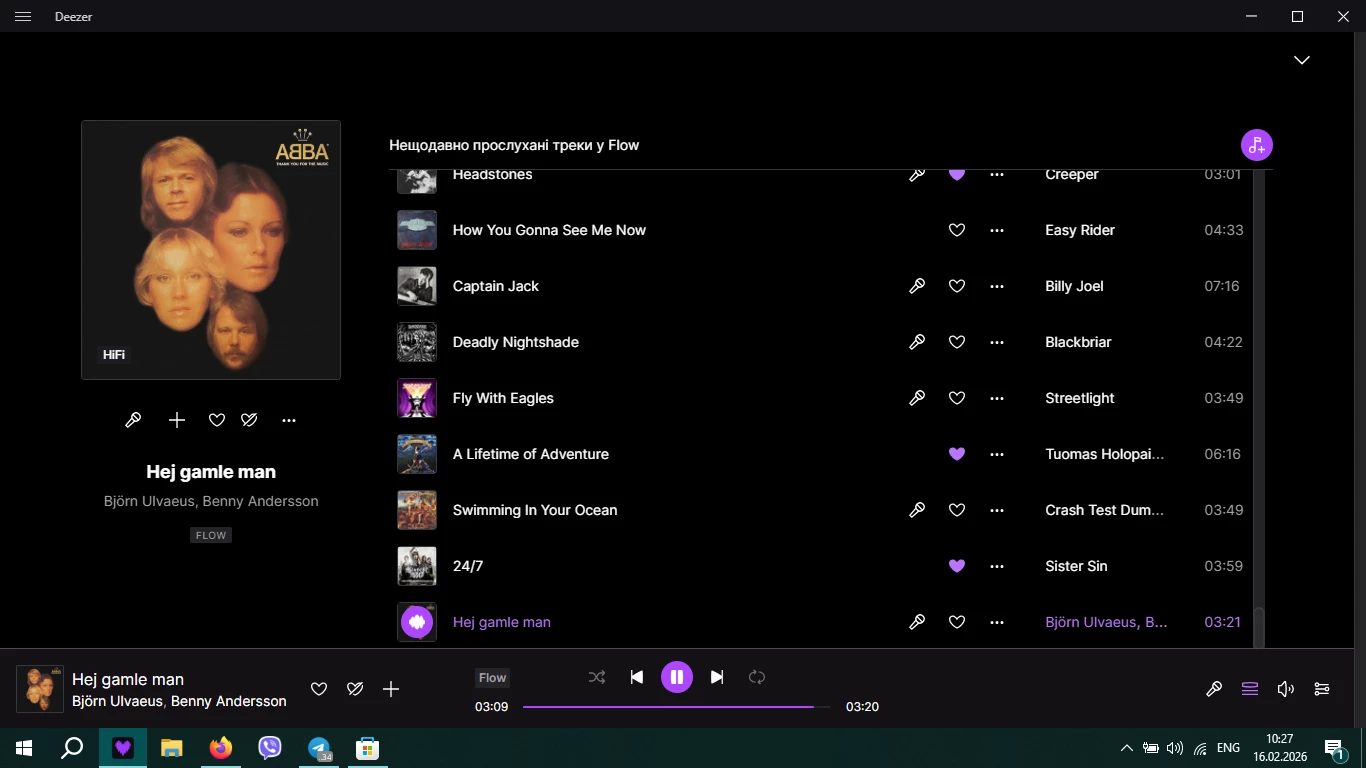This screenshot has height=768, width=1366.
Task: Click the purple add-to-playlist music note button
Action: click(x=1257, y=145)
